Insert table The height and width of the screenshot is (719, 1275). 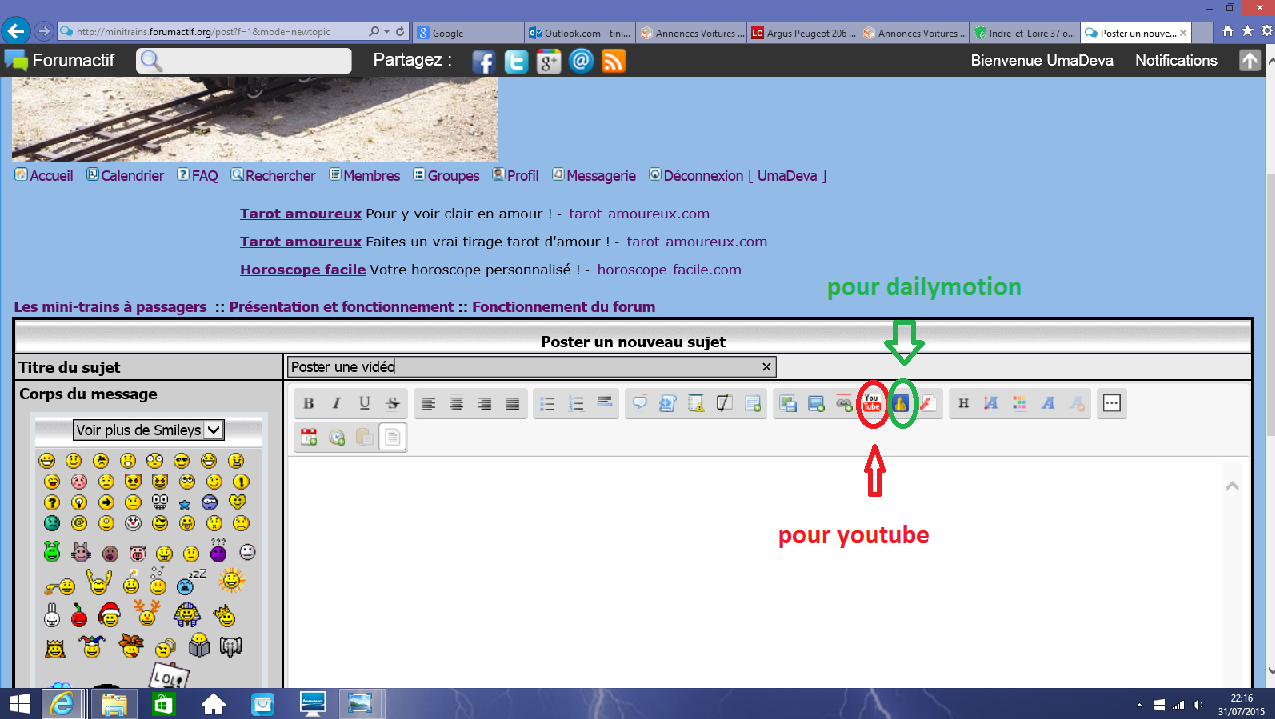[x=753, y=404]
